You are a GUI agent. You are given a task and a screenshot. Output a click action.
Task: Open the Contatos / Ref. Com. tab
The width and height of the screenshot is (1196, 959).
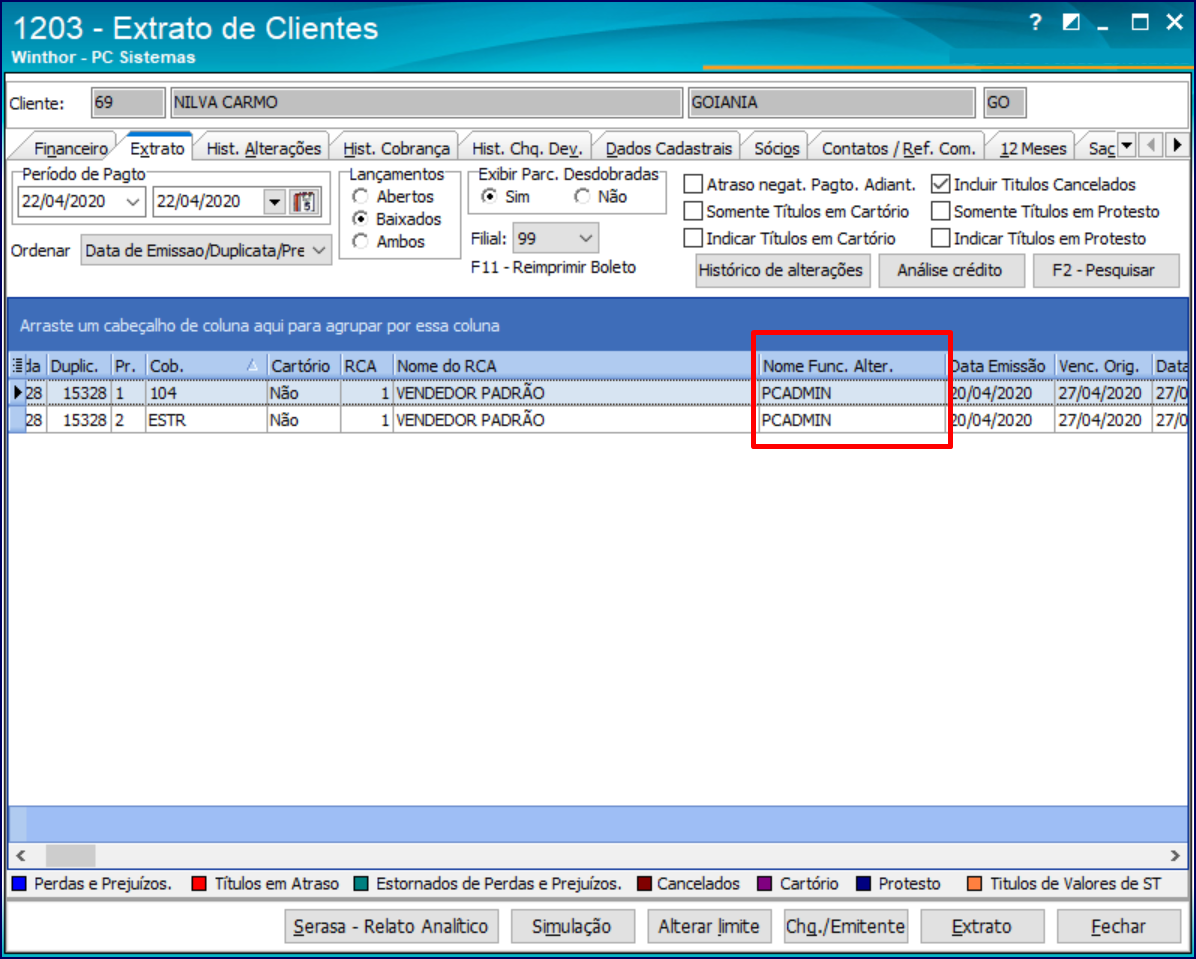899,149
